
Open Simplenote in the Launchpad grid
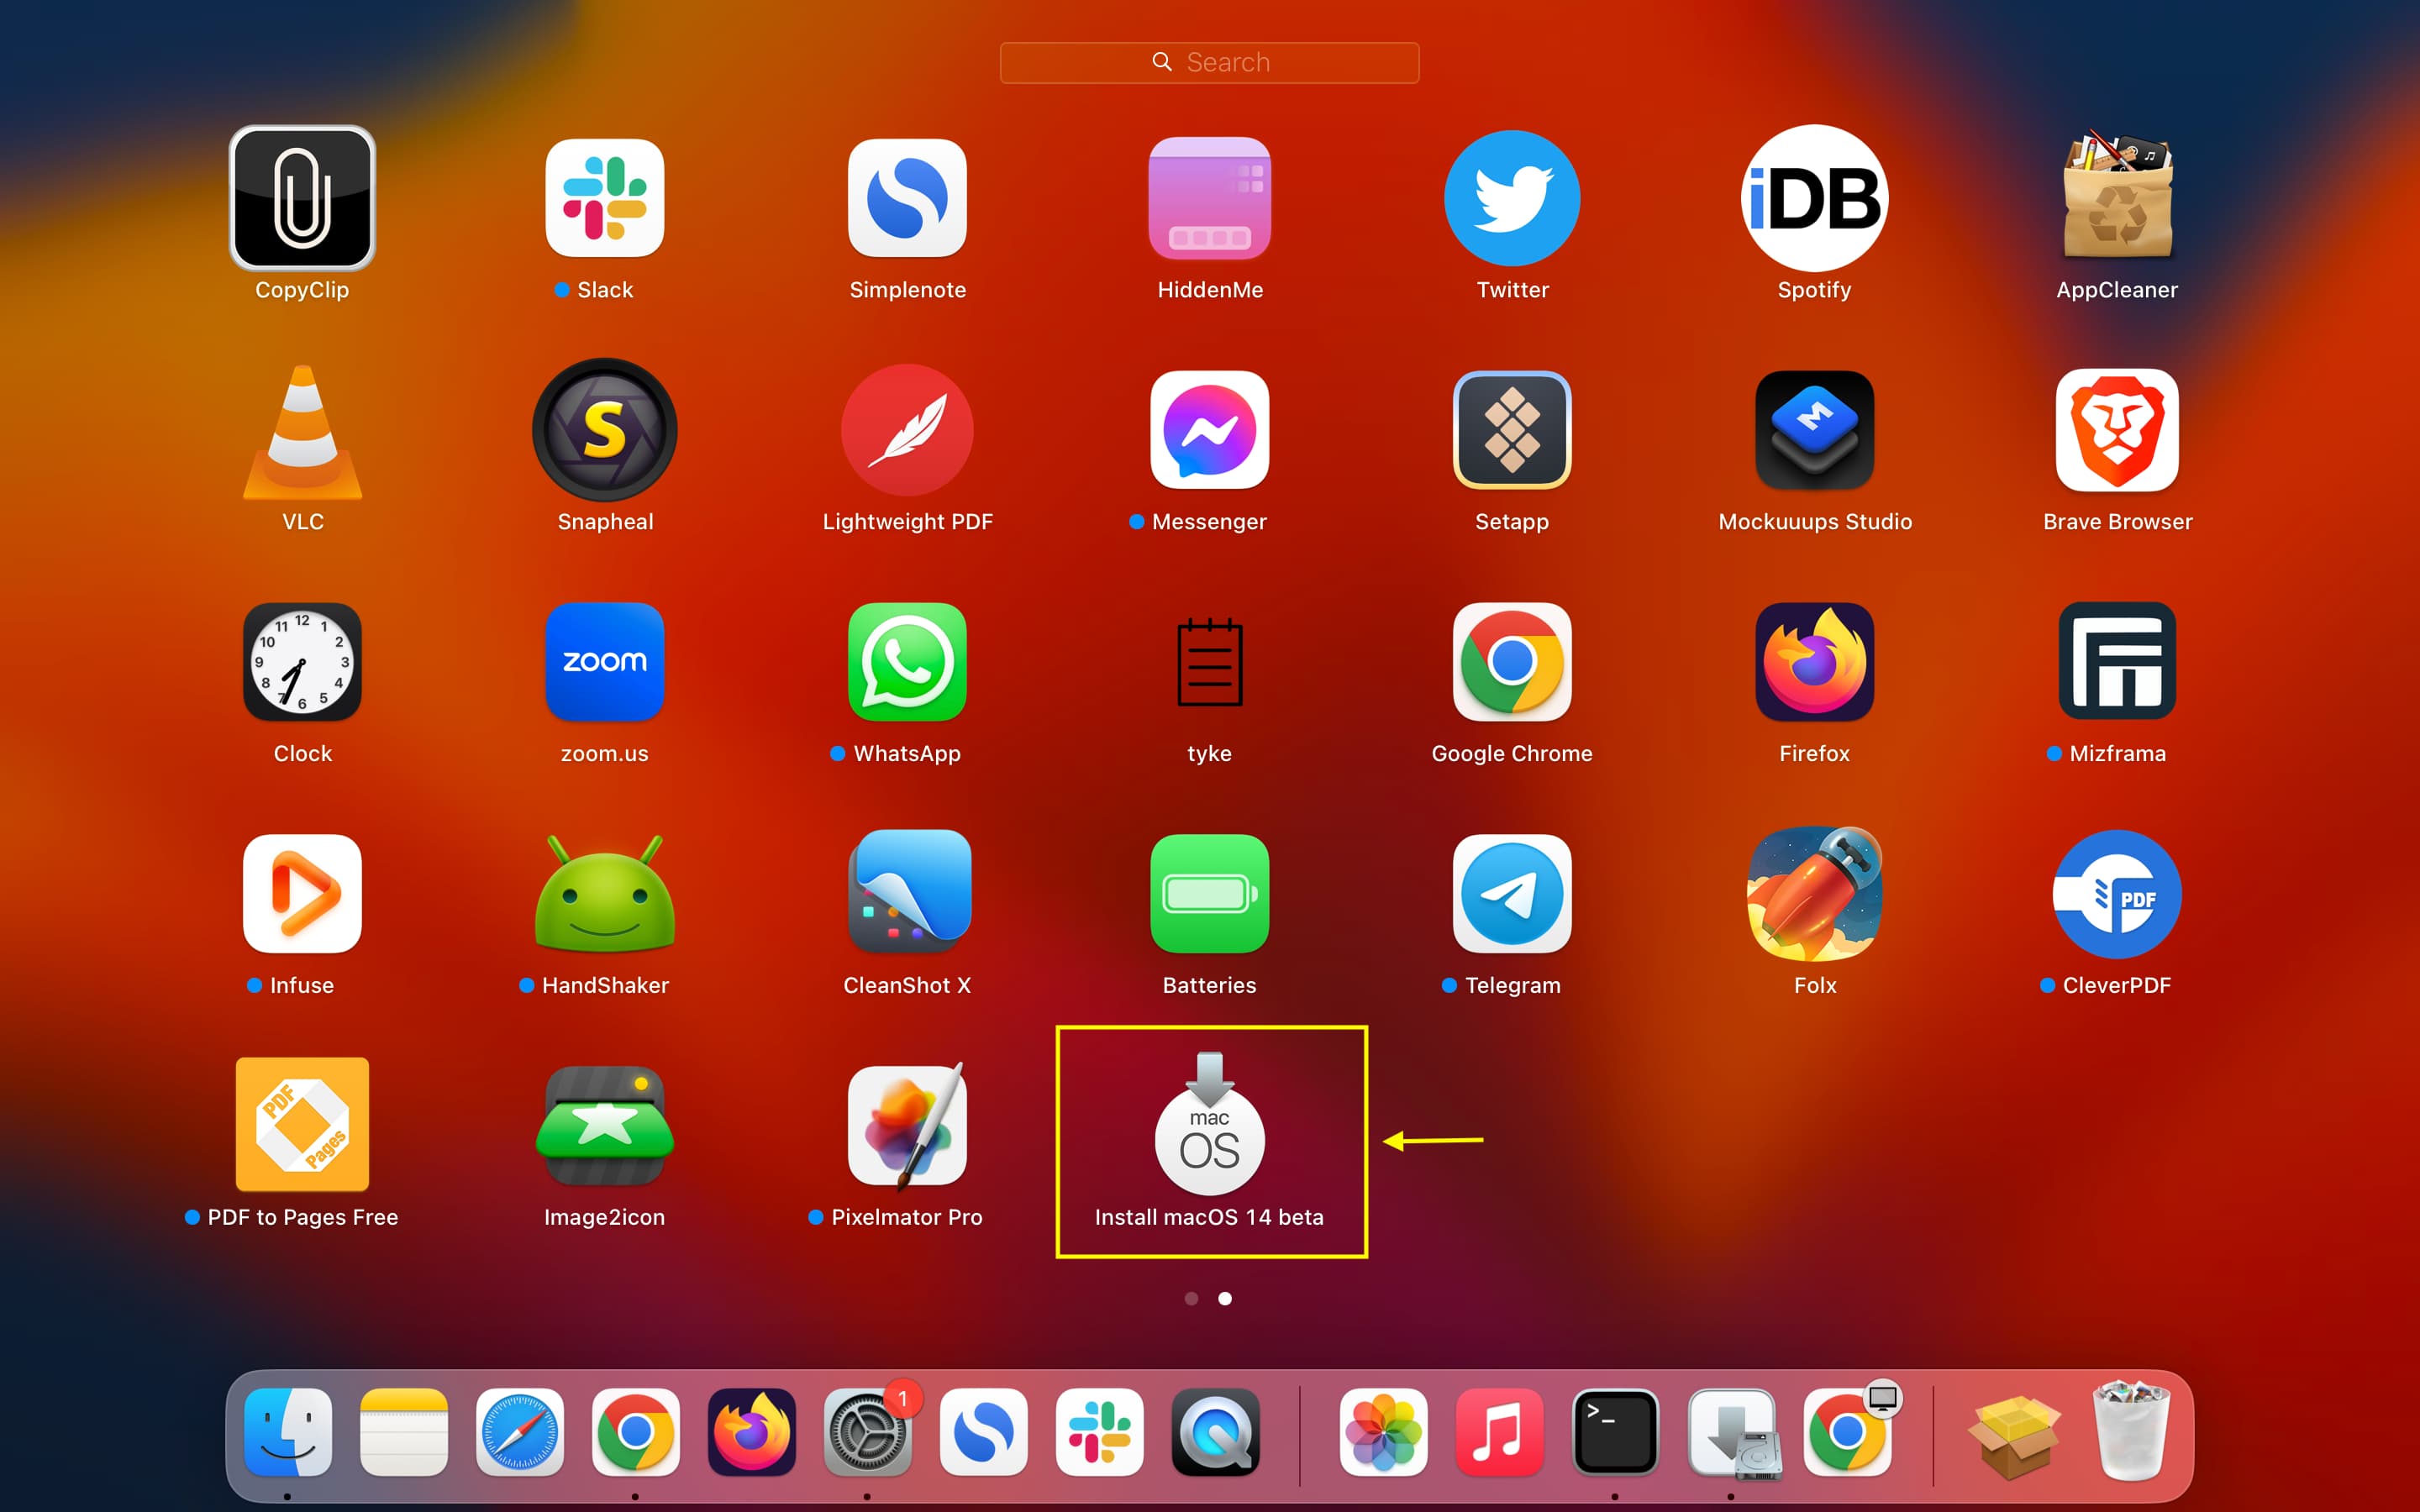pos(907,198)
